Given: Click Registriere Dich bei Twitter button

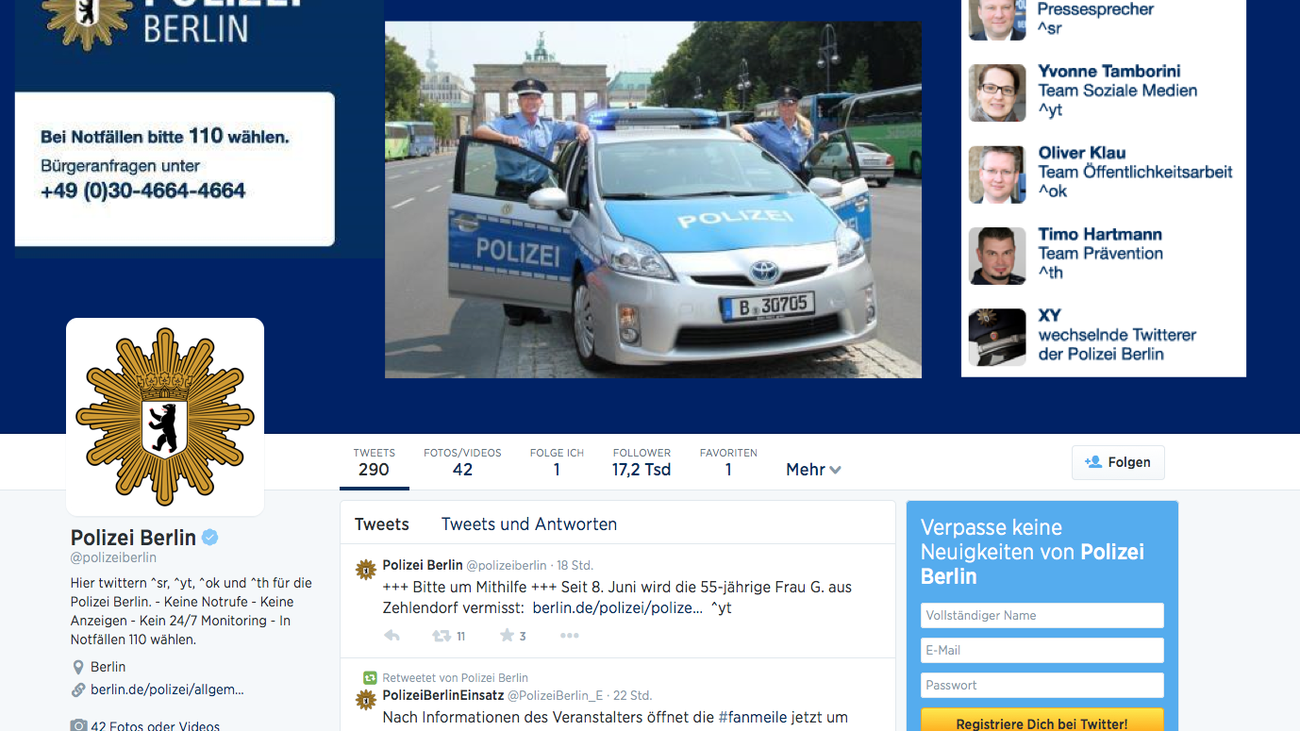Looking at the screenshot, I should [x=1041, y=722].
